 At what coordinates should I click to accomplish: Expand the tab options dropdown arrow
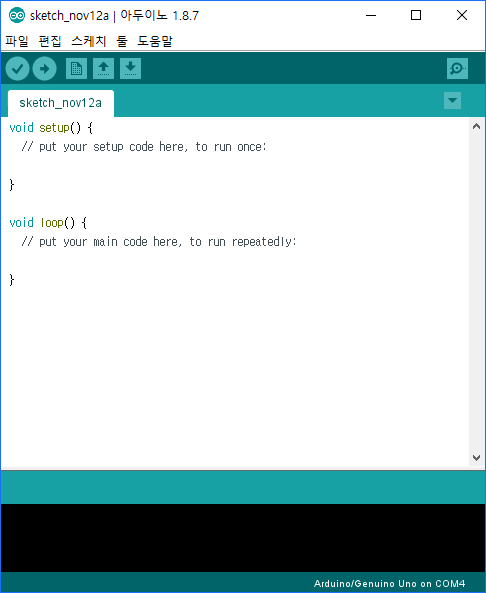tap(452, 101)
